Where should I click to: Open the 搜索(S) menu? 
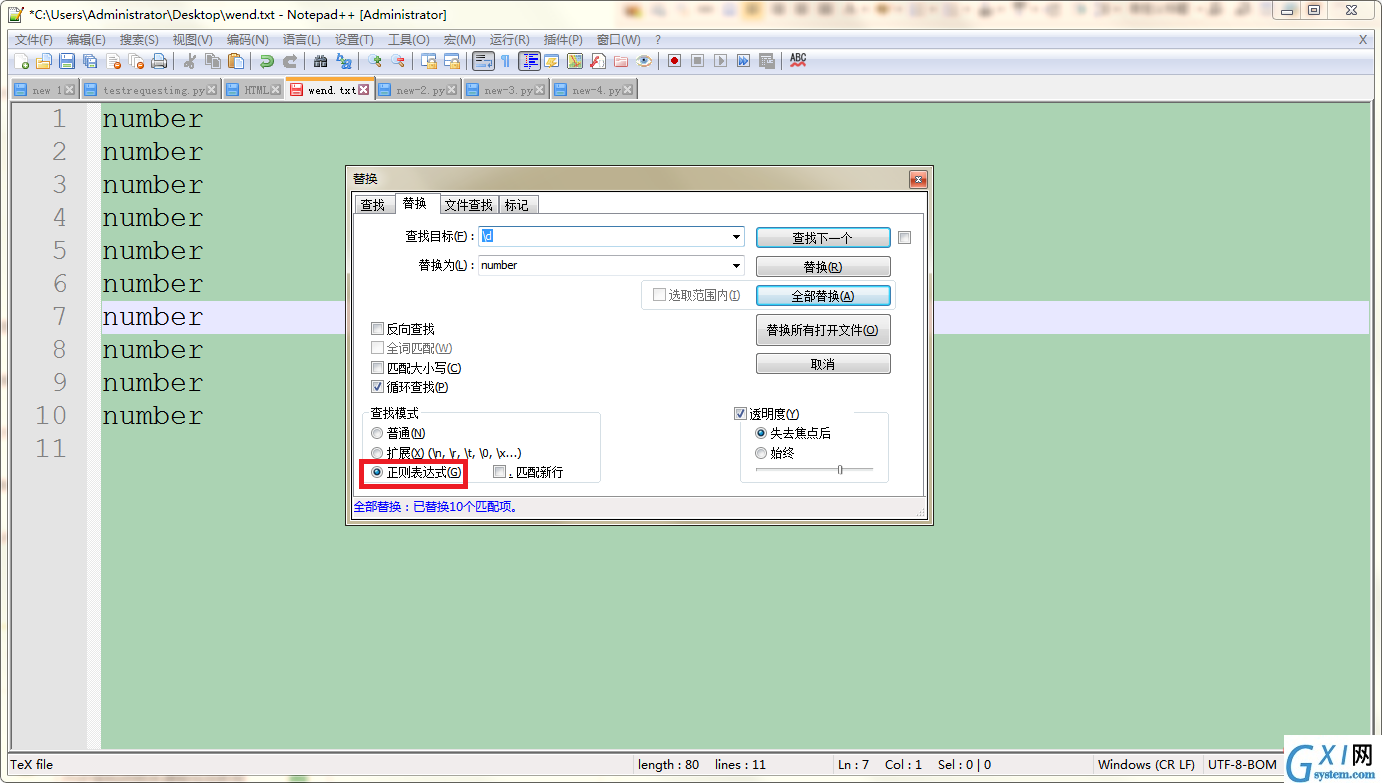click(x=139, y=40)
